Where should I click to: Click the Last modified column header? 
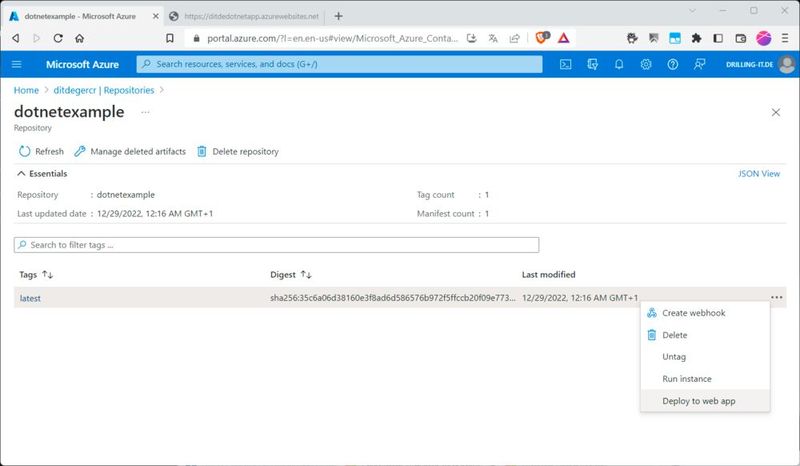pyautogui.click(x=548, y=275)
